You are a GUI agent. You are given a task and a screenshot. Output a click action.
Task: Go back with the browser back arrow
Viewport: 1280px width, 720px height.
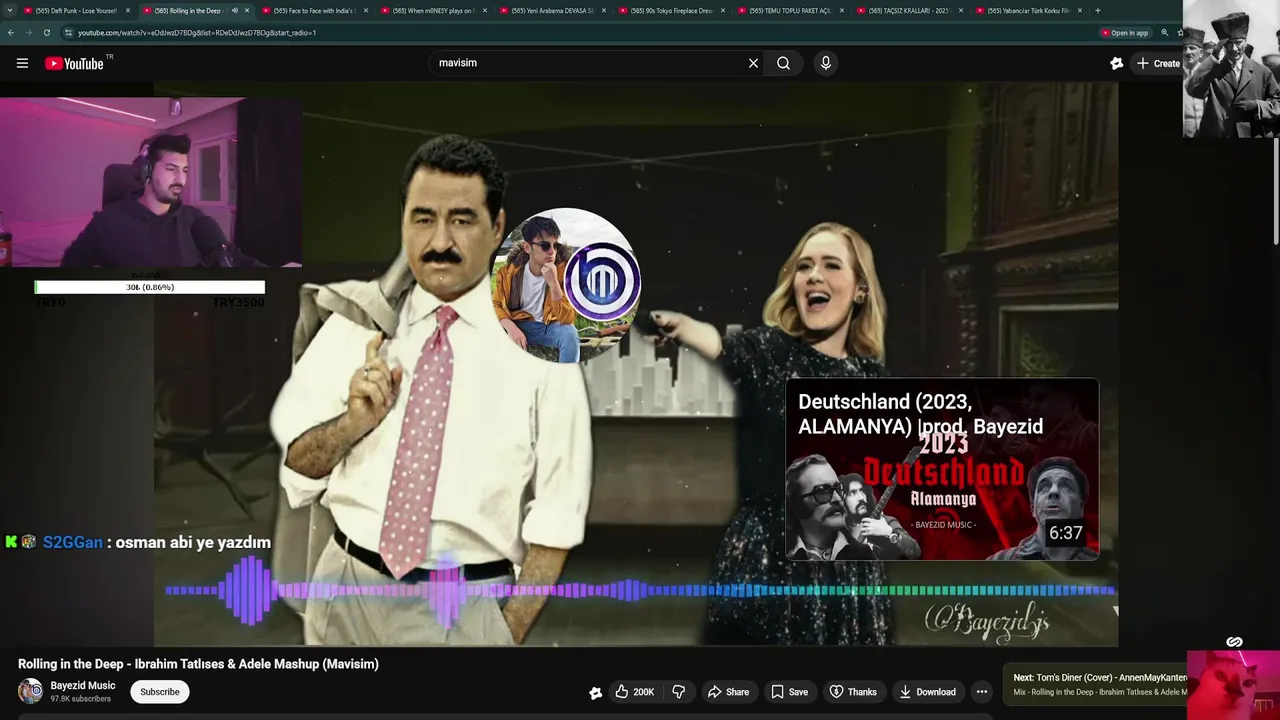tap(11, 32)
